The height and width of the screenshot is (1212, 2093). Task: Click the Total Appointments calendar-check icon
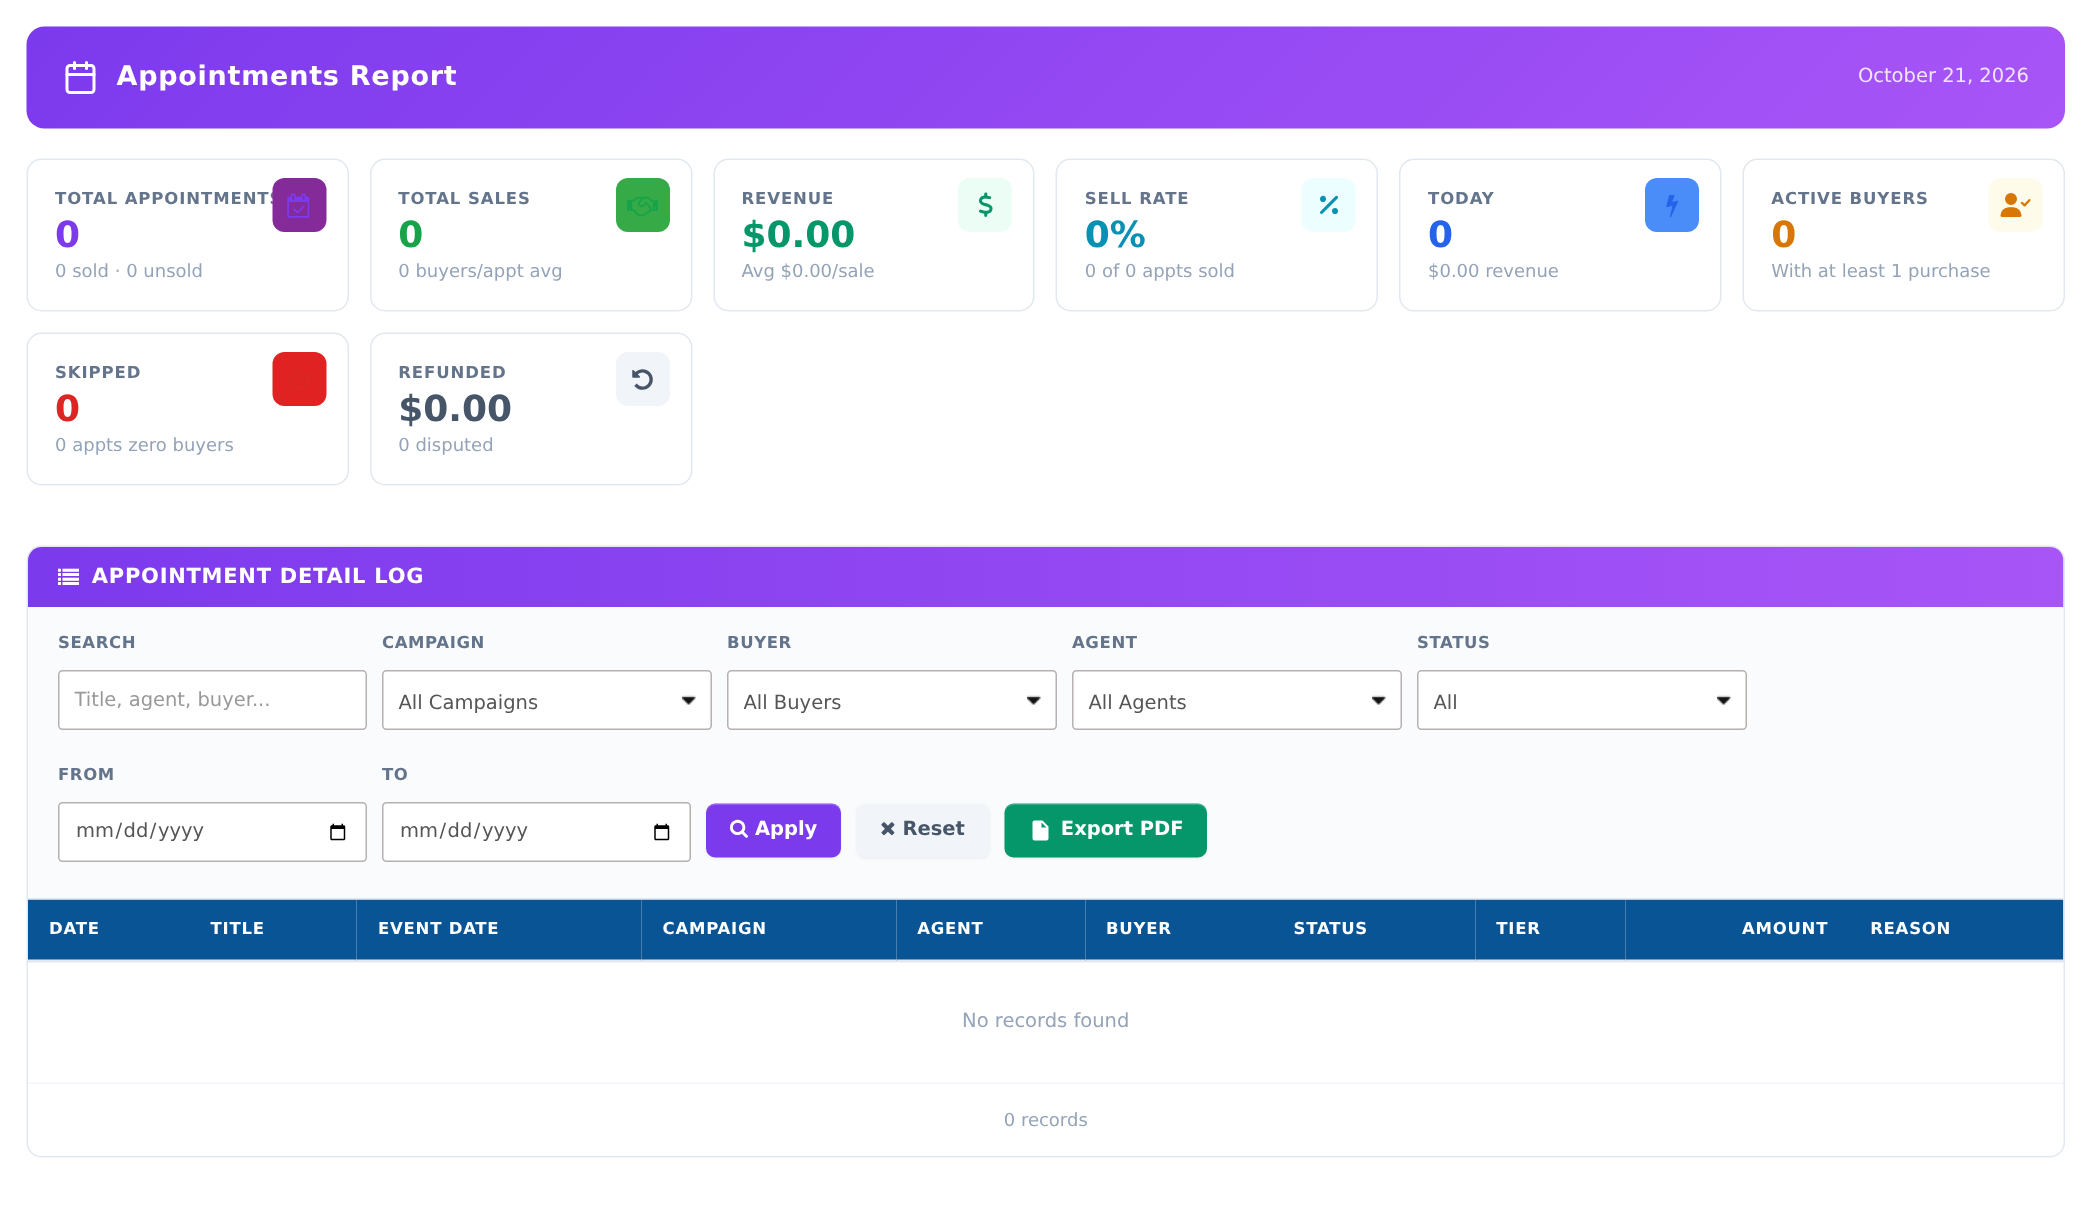pyautogui.click(x=299, y=205)
